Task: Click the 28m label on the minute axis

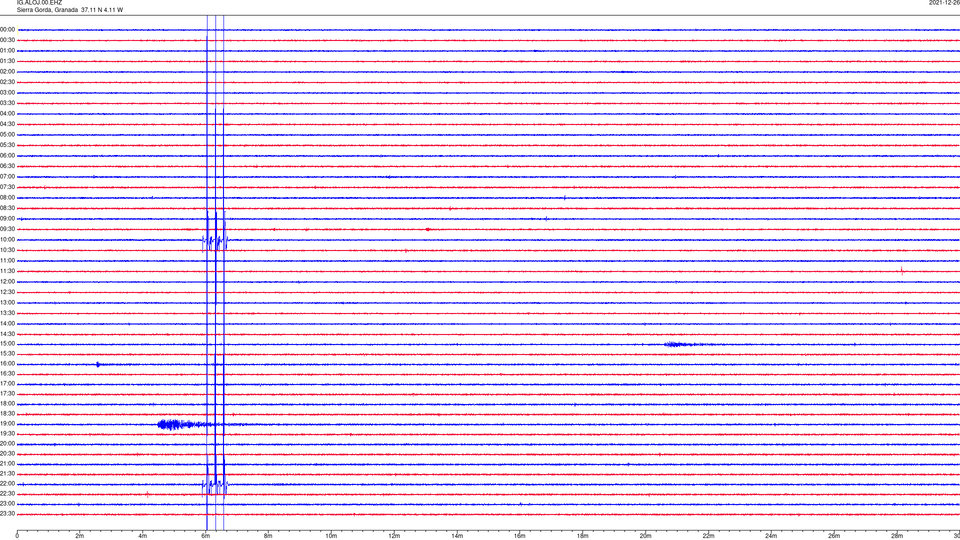Action: click(898, 536)
